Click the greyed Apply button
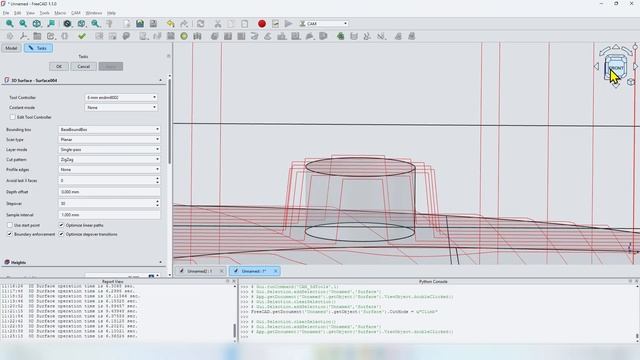The height and width of the screenshot is (360, 640). point(111,67)
